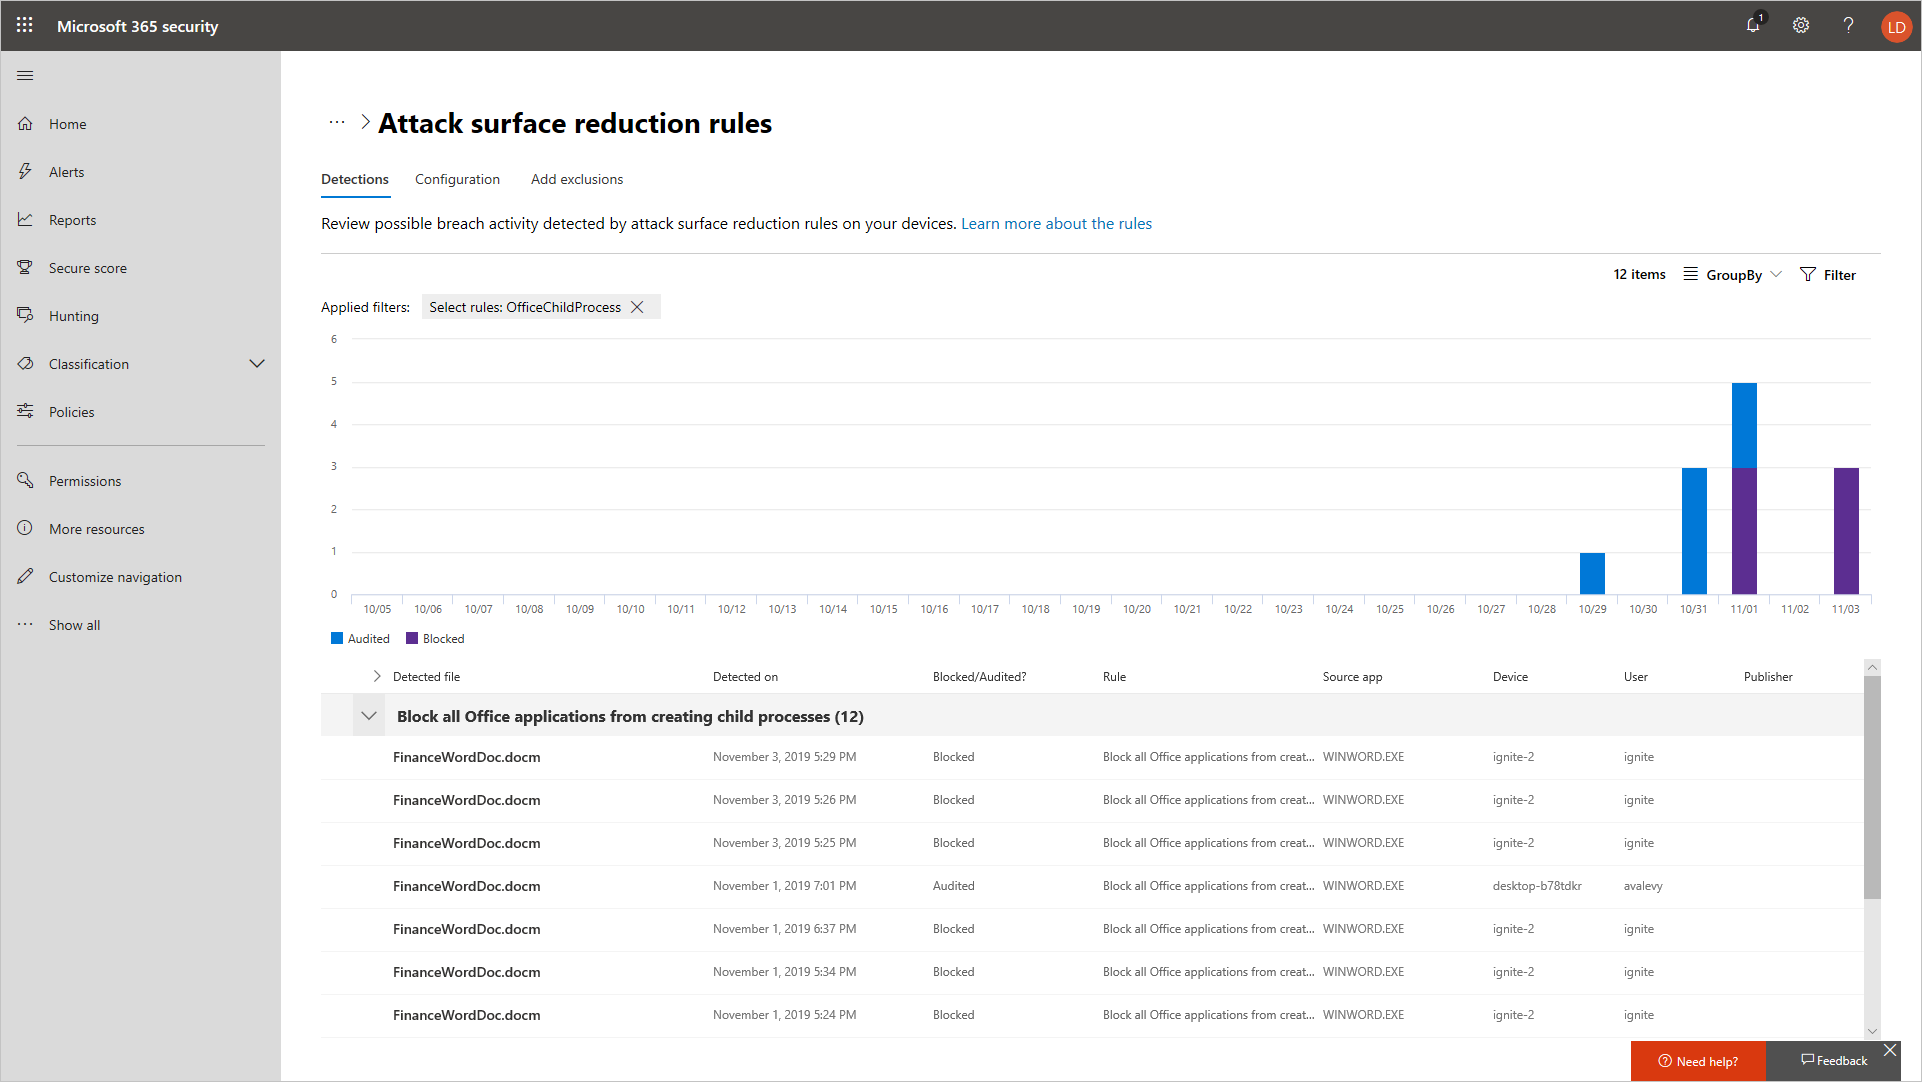
Task: Click the table scrollbar down arrow
Action: click(1872, 1031)
